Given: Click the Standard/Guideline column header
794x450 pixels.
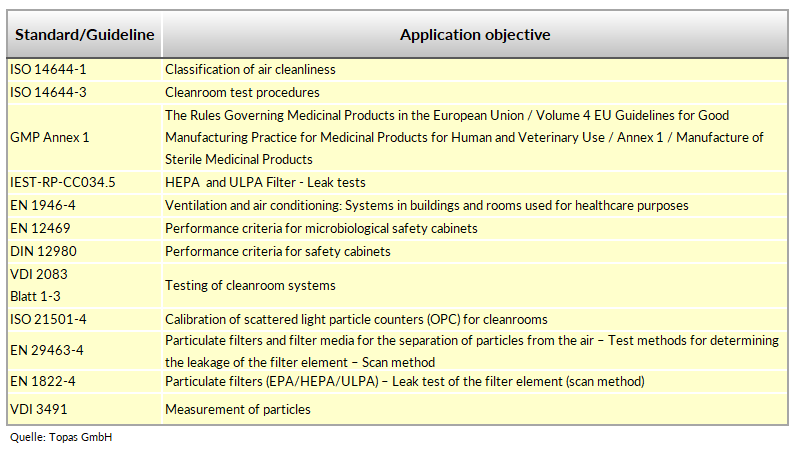Looking at the screenshot, I should pyautogui.click(x=85, y=34).
